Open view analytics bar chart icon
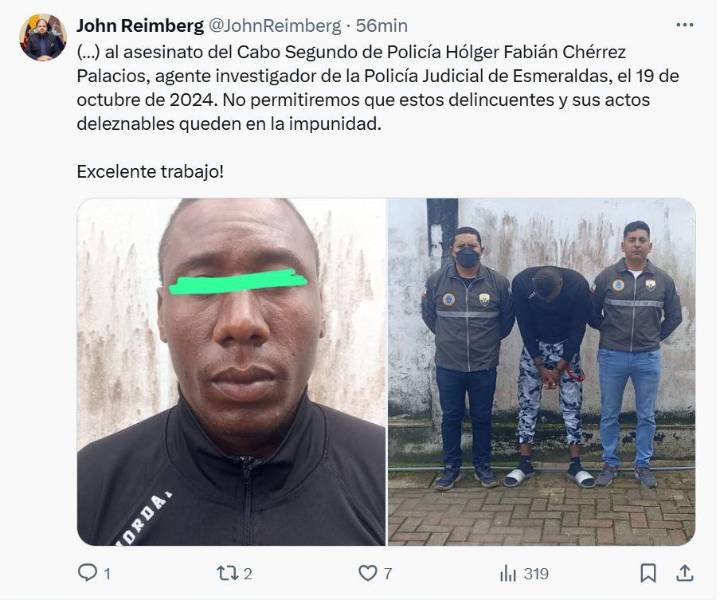Screen dimensions: 720x600 click(x=508, y=573)
